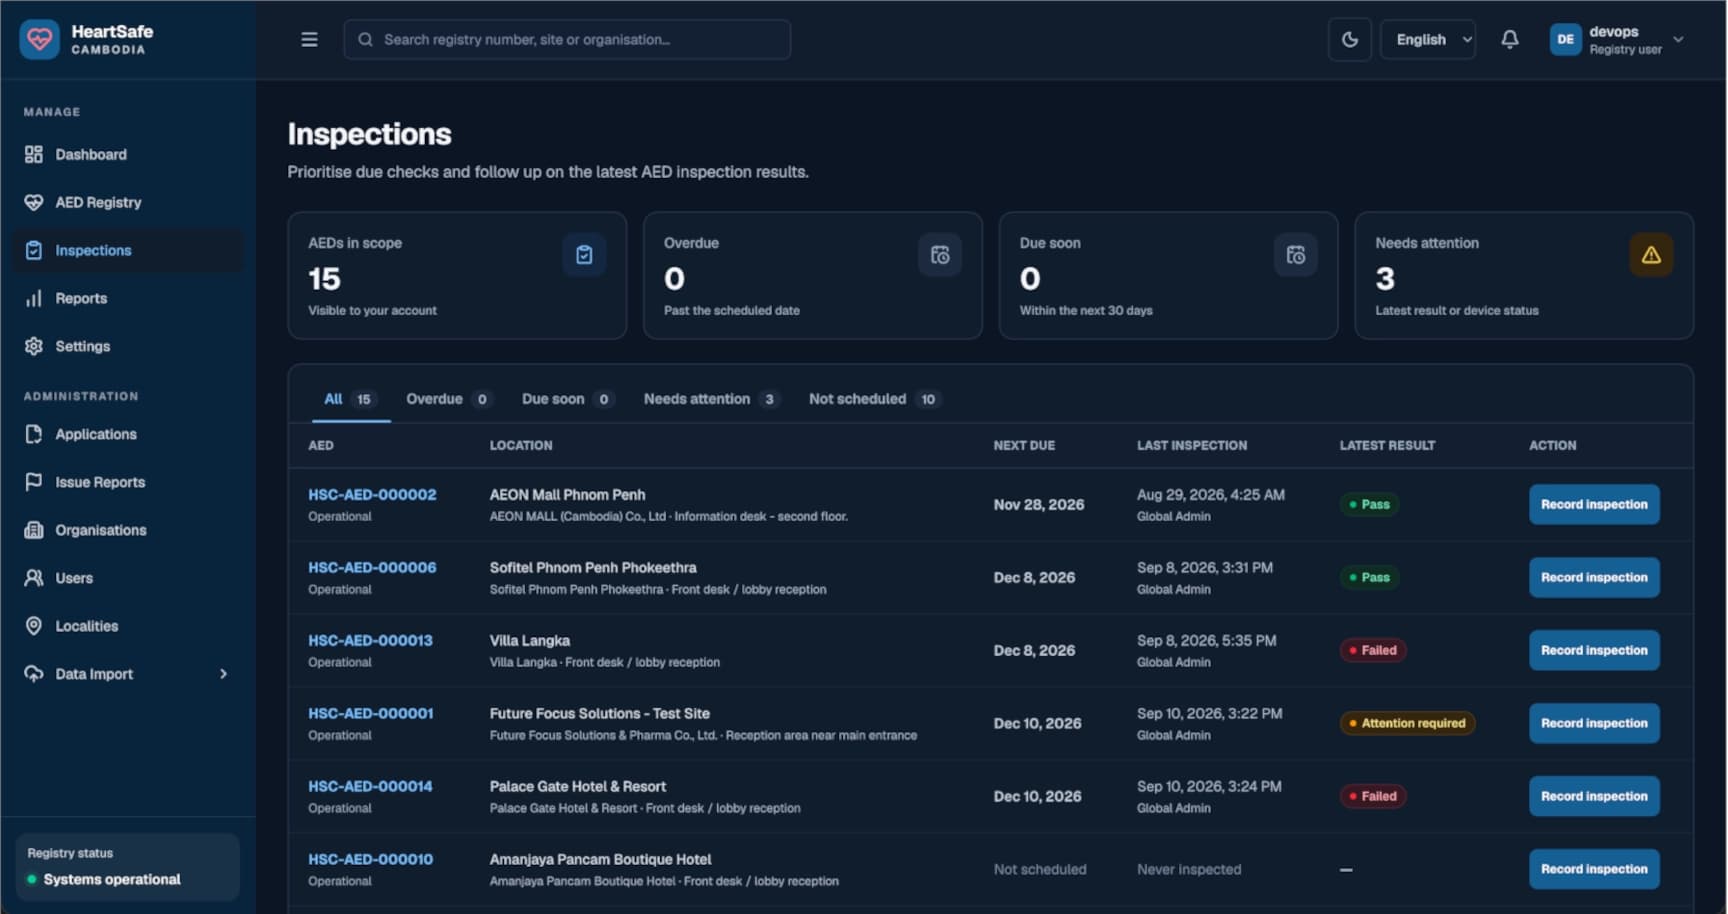Click the Localities map pin icon

click(x=34, y=626)
